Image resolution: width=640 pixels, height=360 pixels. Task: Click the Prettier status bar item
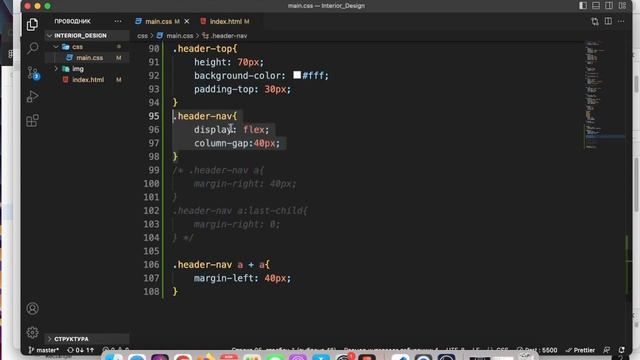click(580, 350)
